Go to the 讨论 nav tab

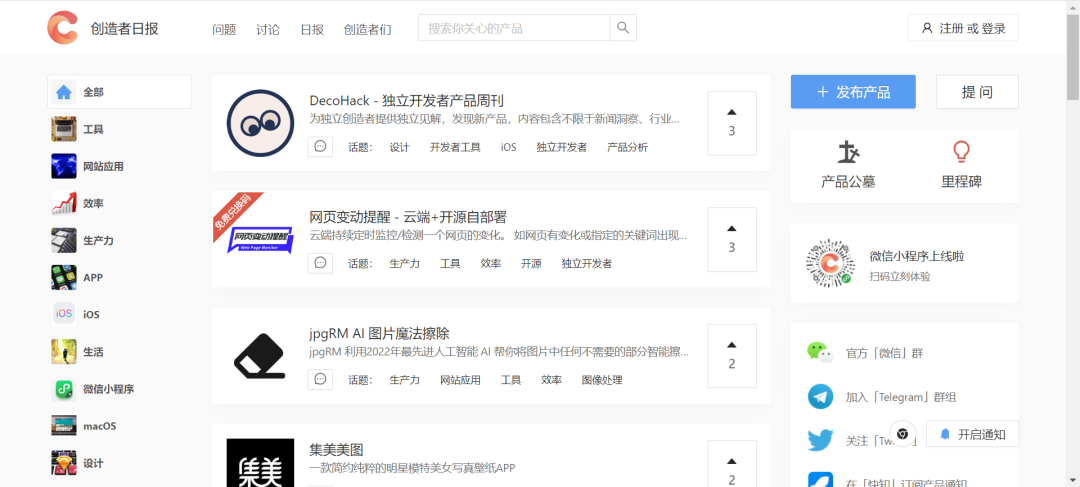click(x=268, y=29)
